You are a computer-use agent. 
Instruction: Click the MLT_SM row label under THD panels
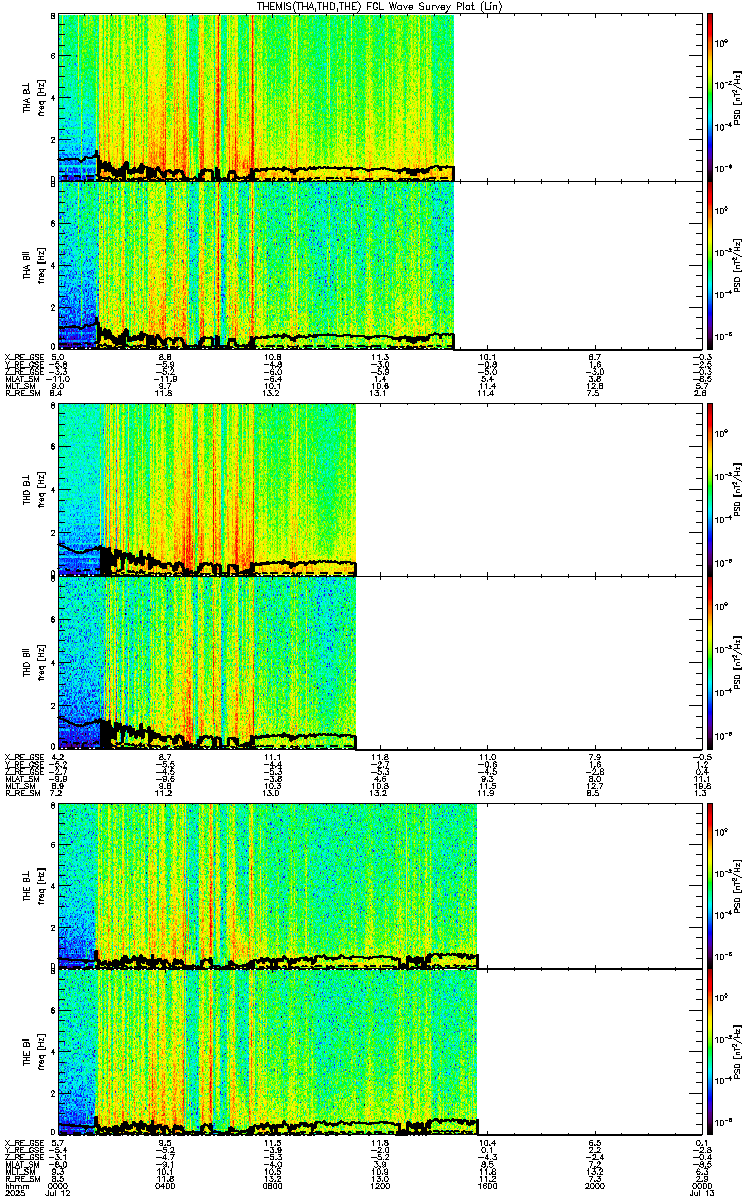(20, 786)
